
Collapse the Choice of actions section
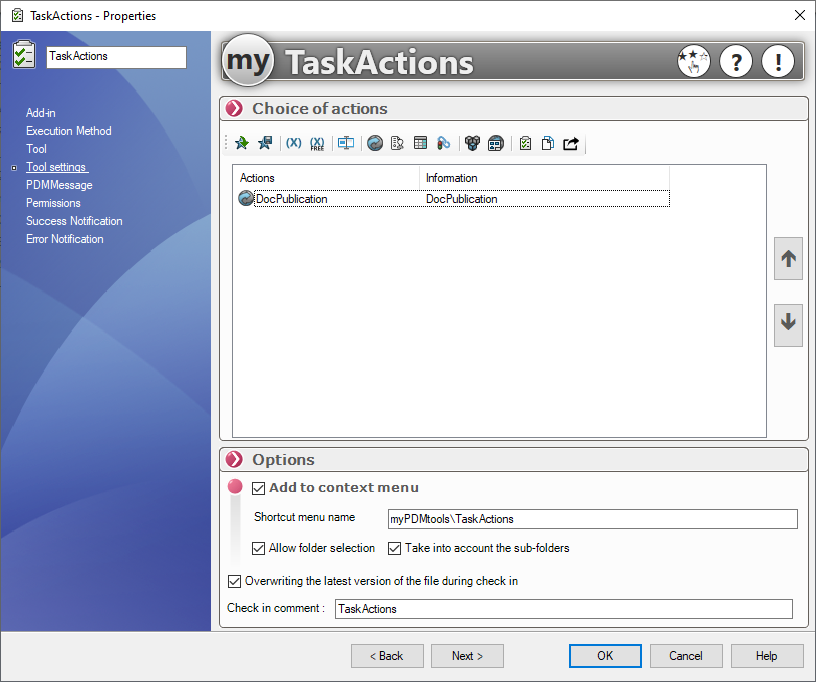click(234, 109)
